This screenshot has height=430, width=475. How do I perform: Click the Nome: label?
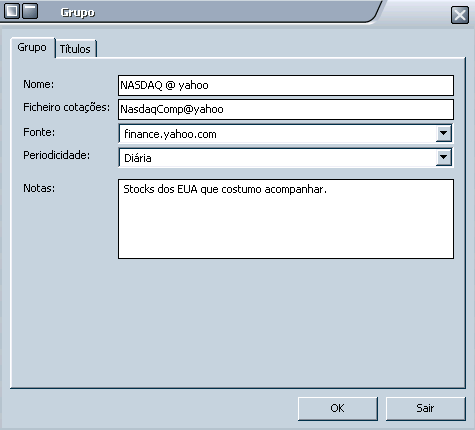[x=38, y=84]
